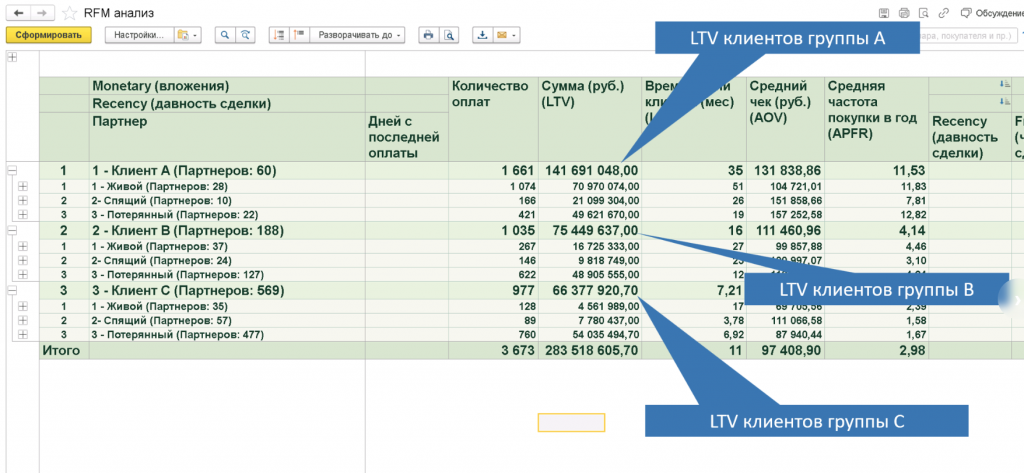The image size is (1024, 473).
Task: Go back with the left arrow button
Action: (18, 13)
